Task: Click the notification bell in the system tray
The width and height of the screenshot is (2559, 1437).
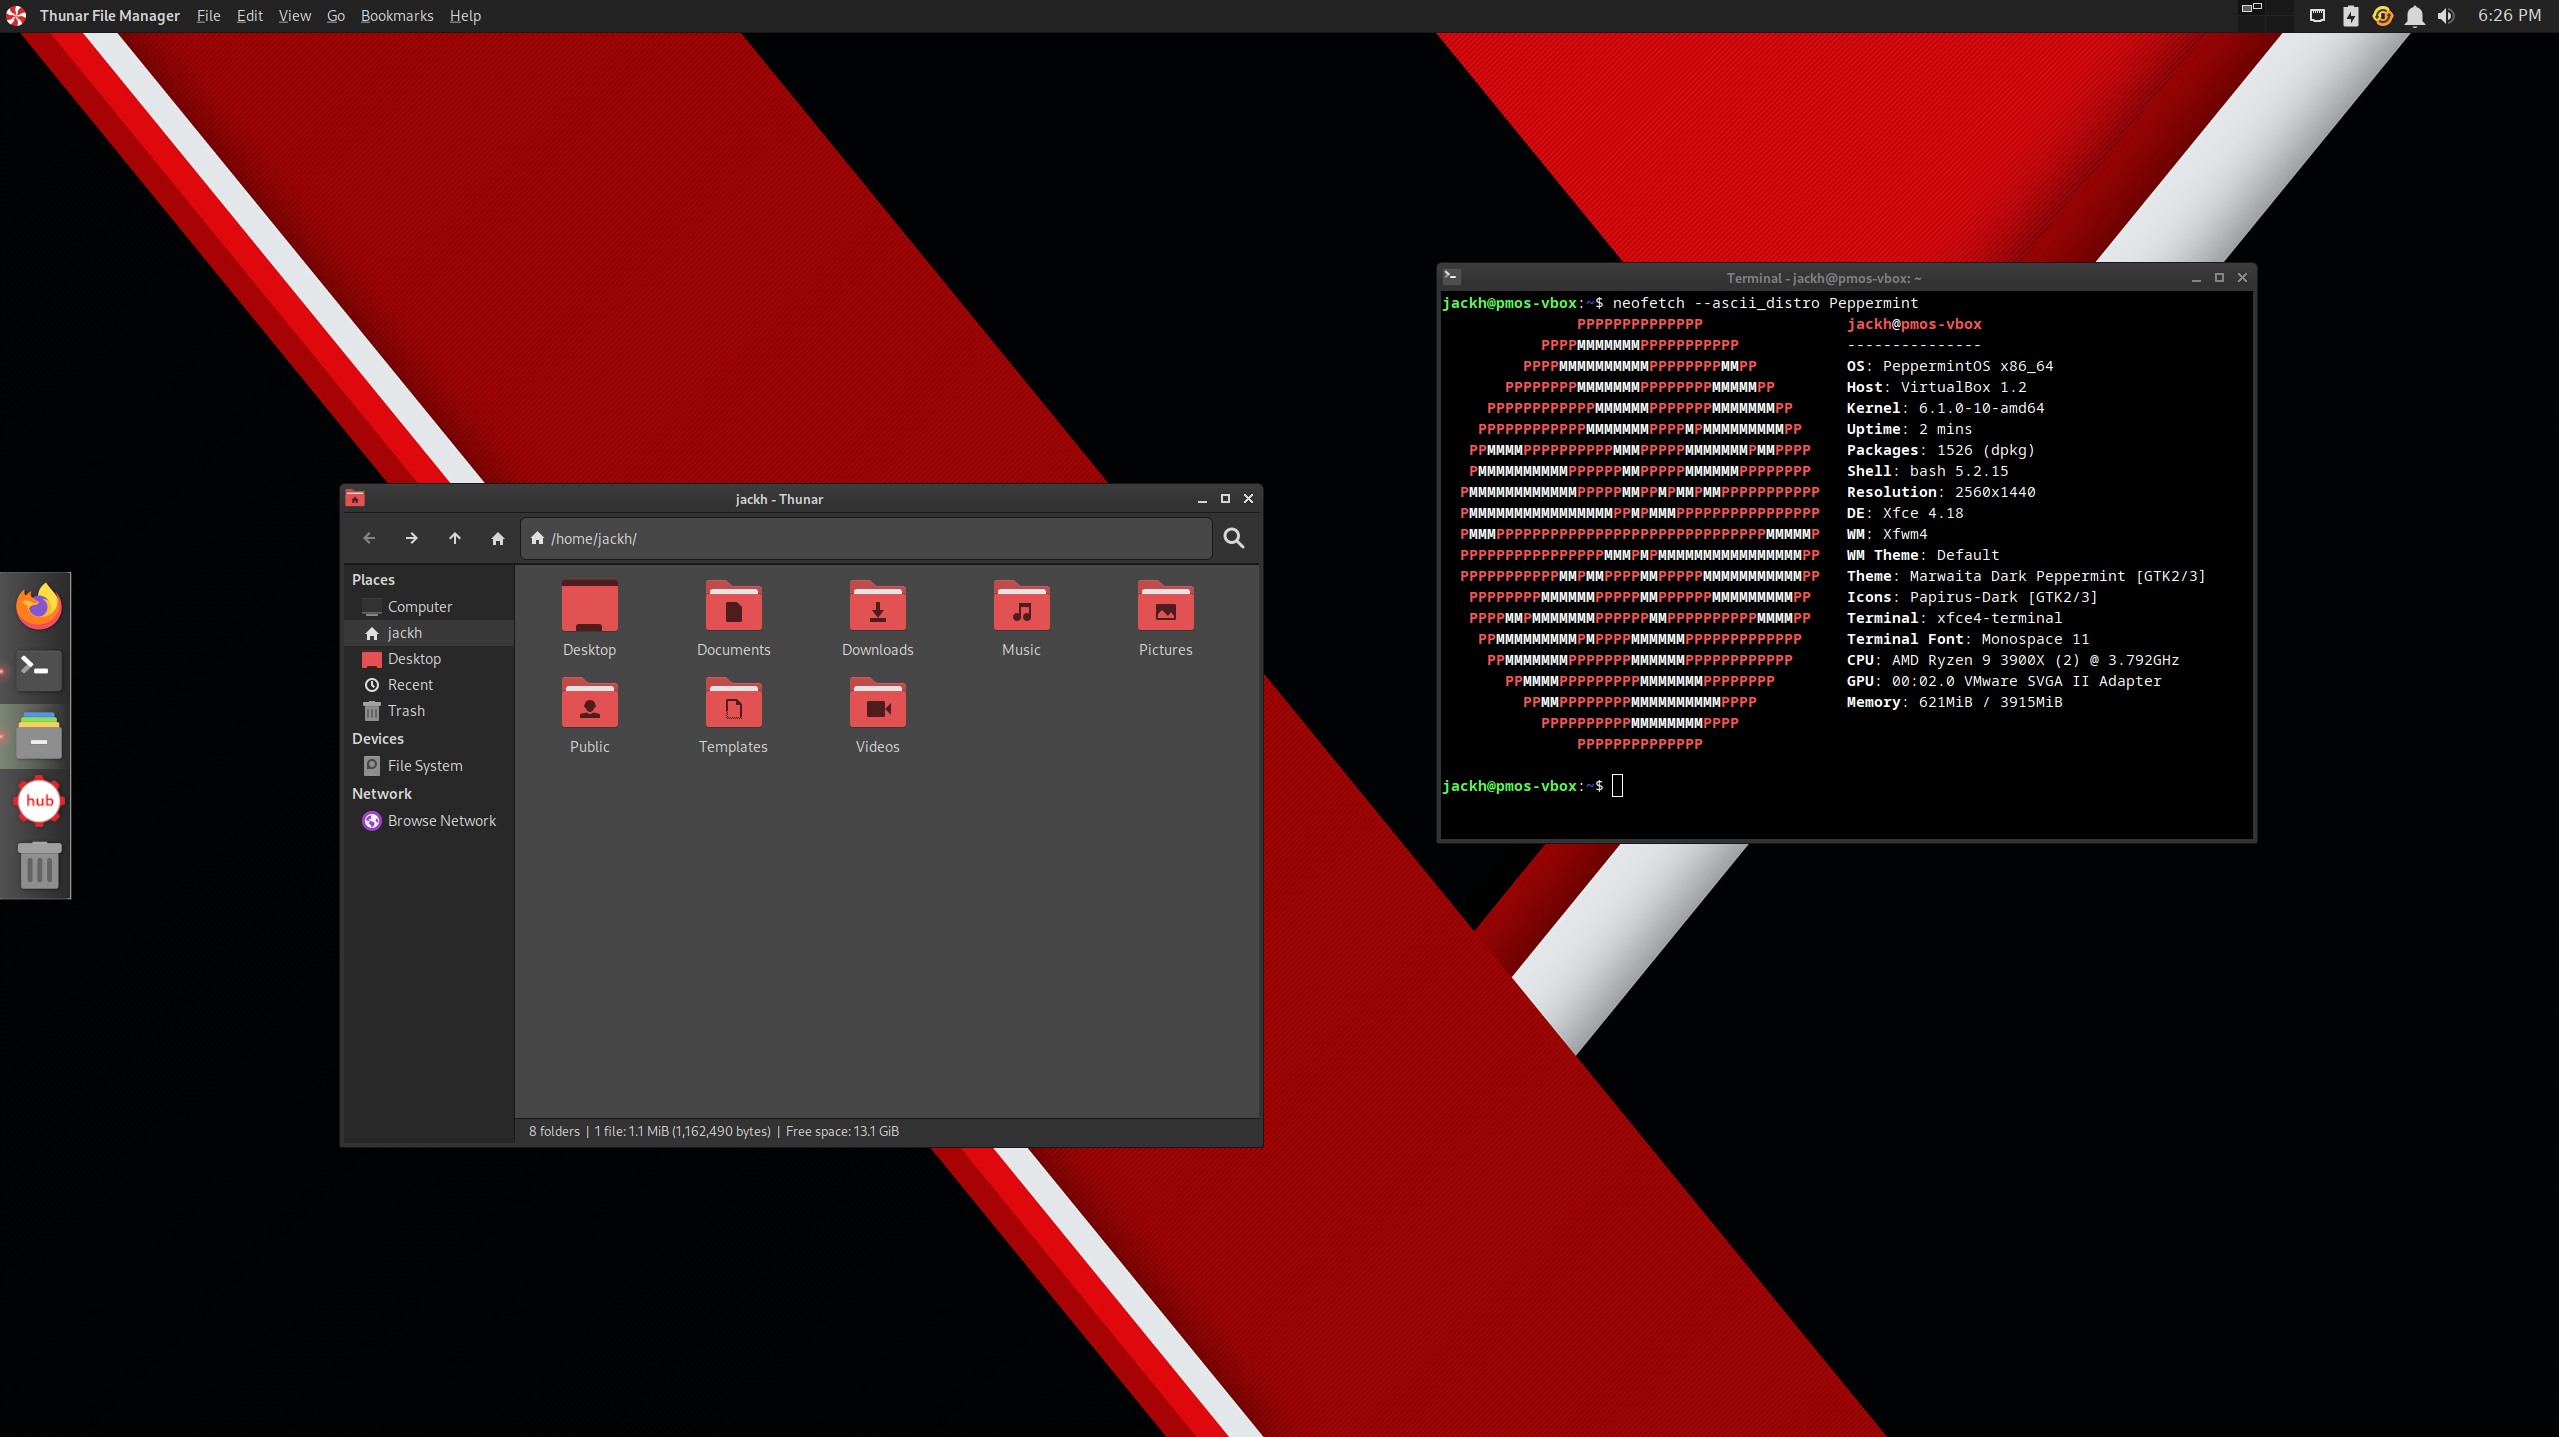Action: 2413,15
